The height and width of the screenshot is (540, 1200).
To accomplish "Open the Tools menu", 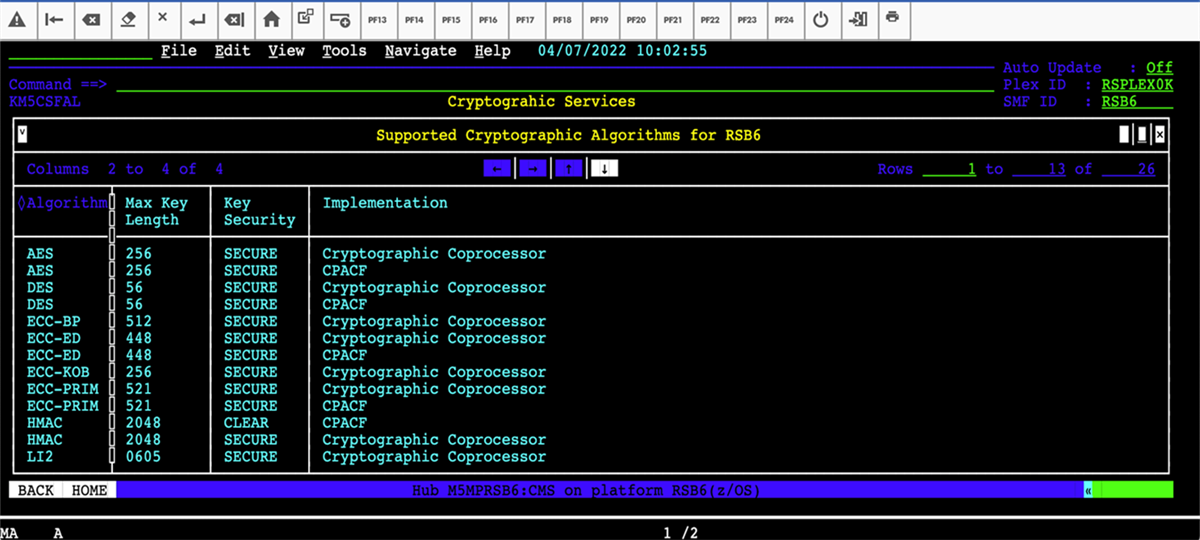I will 344,51.
